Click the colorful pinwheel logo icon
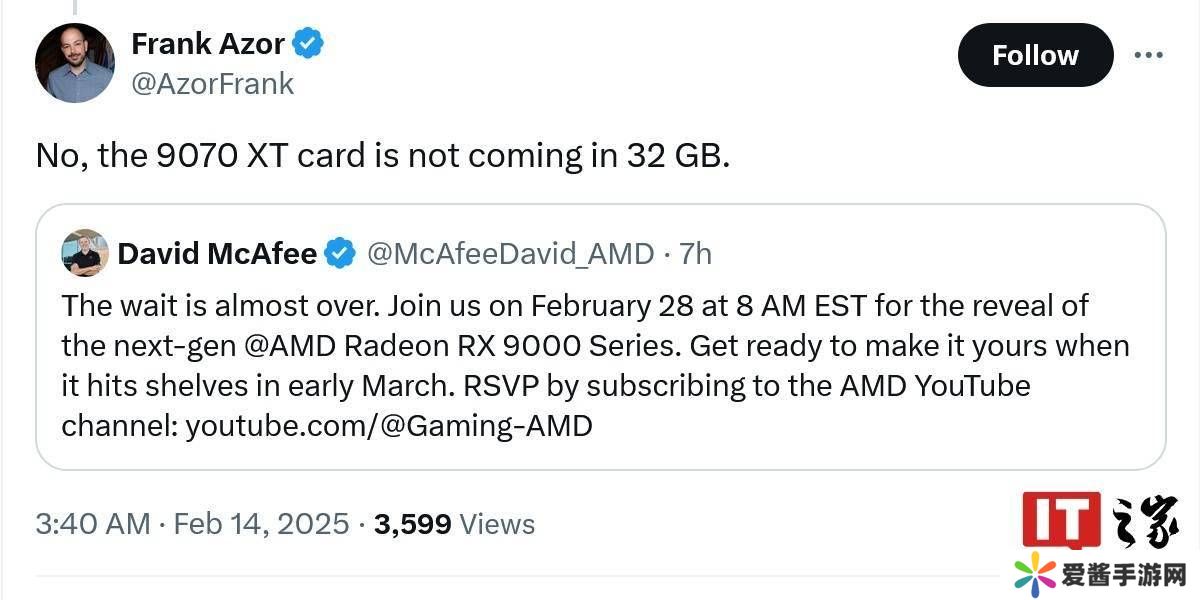The width and height of the screenshot is (1200, 600). point(1034,574)
